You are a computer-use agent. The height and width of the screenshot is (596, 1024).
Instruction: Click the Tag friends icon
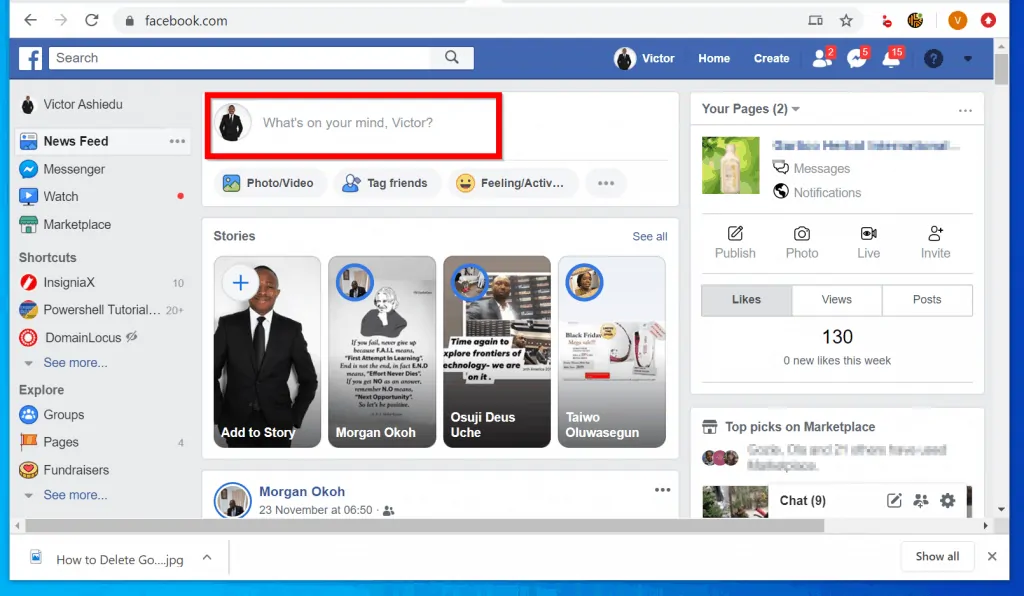pos(351,183)
